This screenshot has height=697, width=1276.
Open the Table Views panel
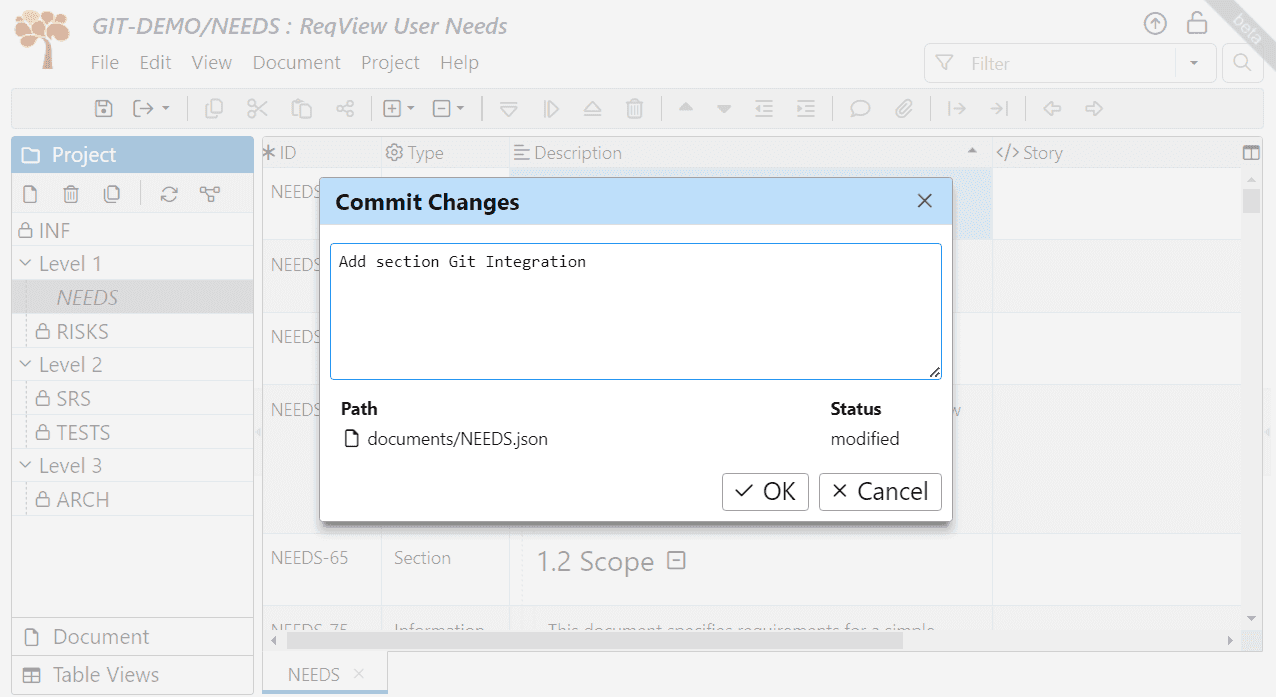[132, 675]
